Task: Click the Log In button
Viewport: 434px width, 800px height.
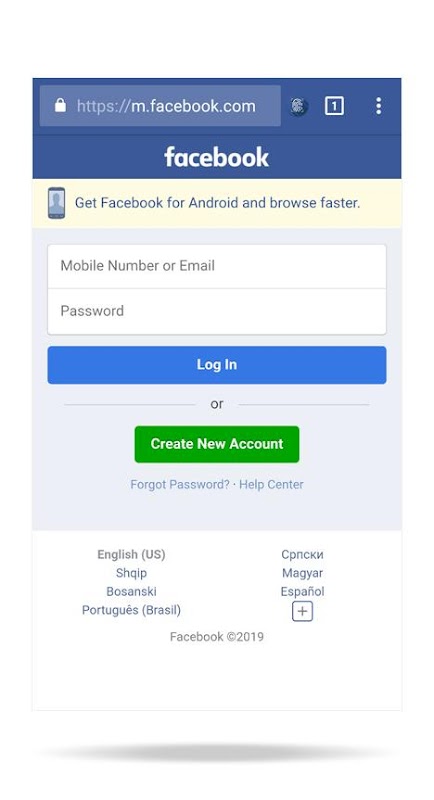Action: point(217,365)
